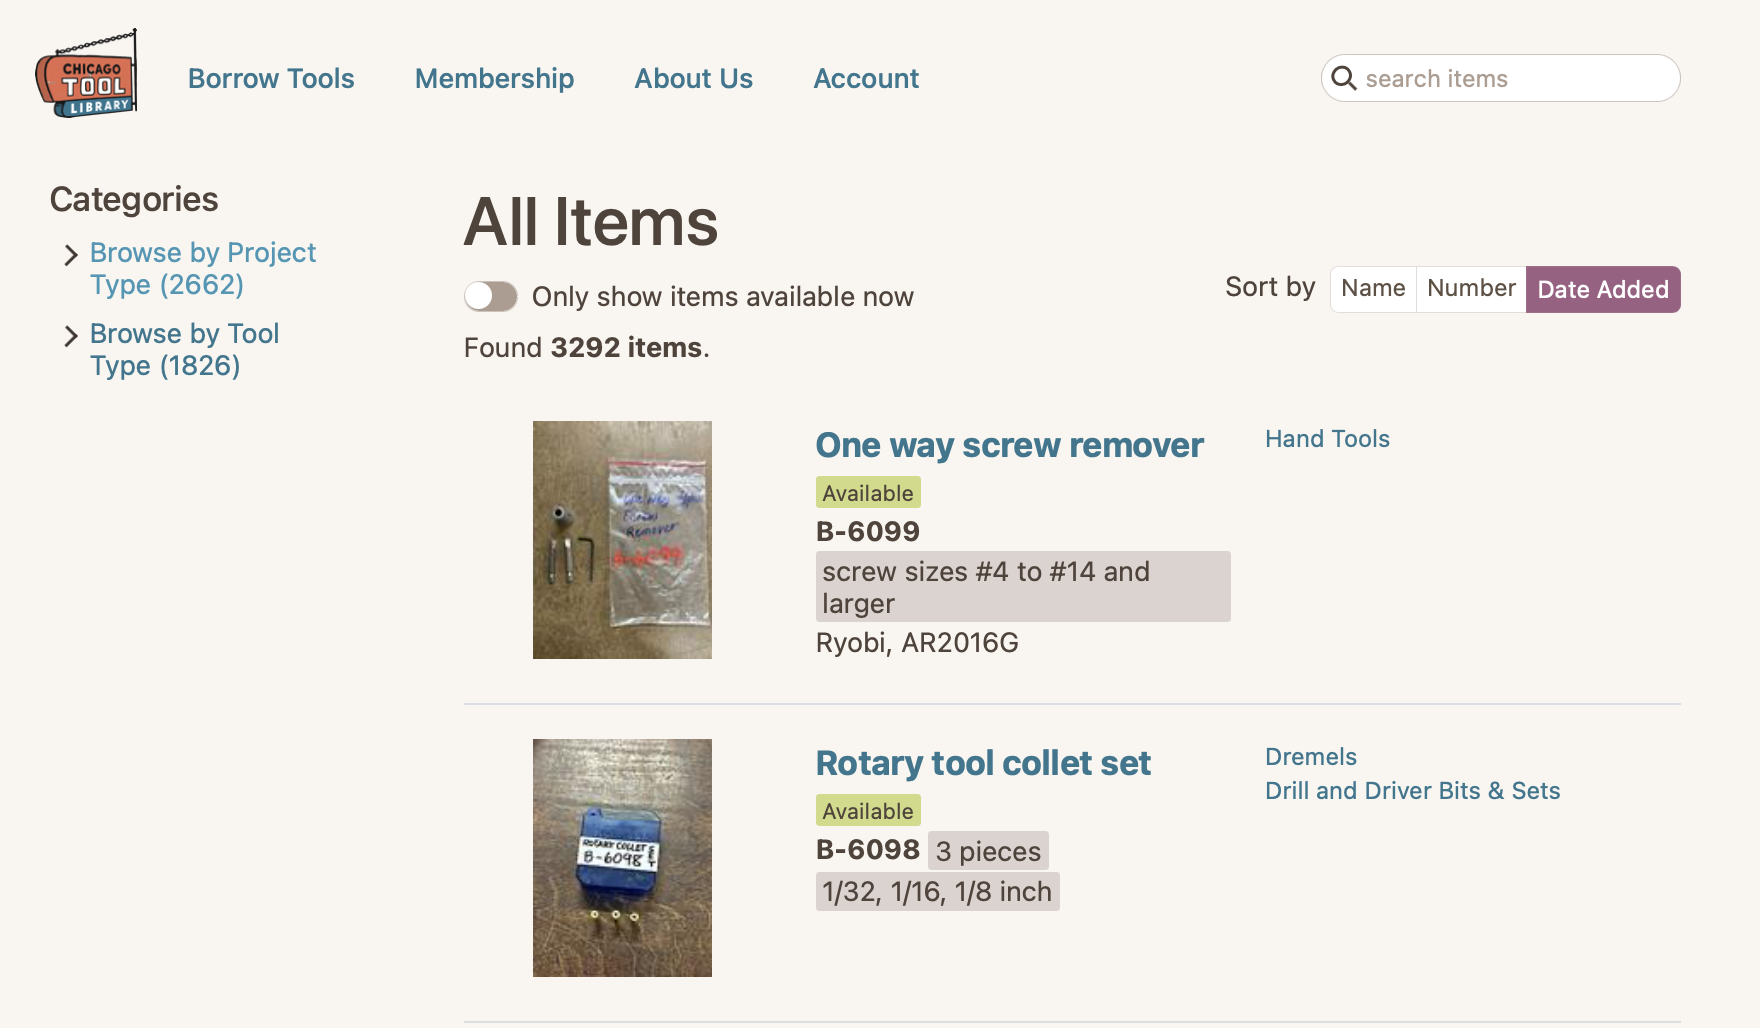Open the Borrow Tools menu
Viewport: 1760px width, 1028px height.
[271, 78]
